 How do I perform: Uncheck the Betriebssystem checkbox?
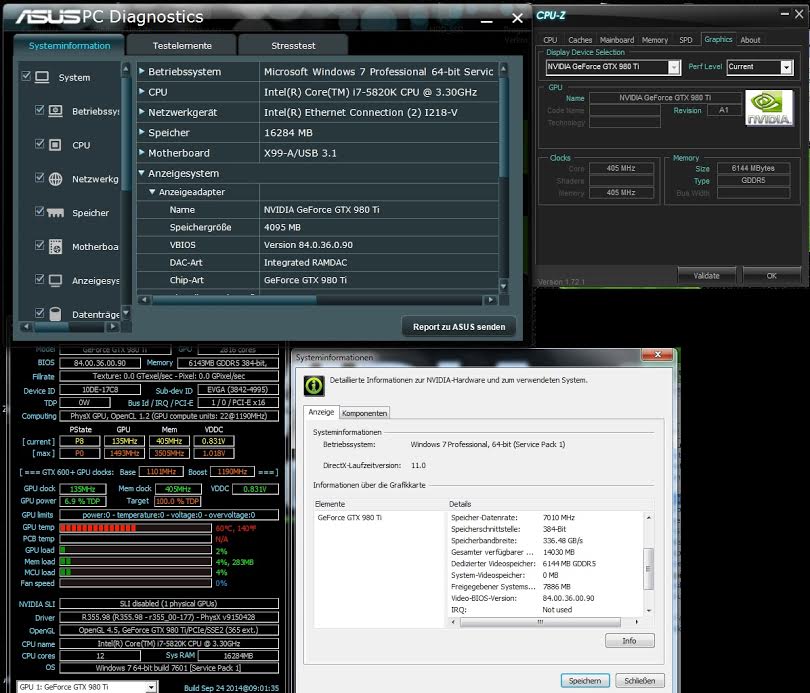pos(39,109)
